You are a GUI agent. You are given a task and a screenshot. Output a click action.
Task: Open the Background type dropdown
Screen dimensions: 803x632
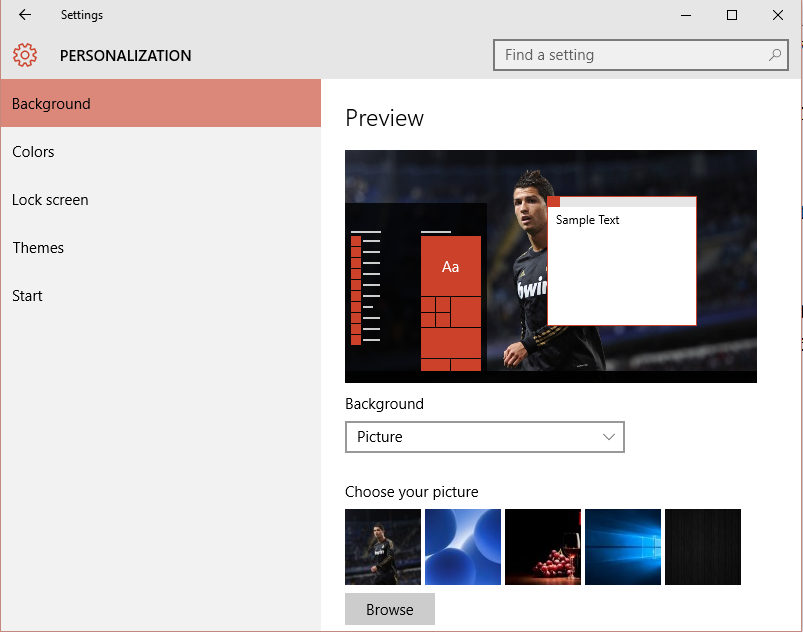pyautogui.click(x=484, y=437)
